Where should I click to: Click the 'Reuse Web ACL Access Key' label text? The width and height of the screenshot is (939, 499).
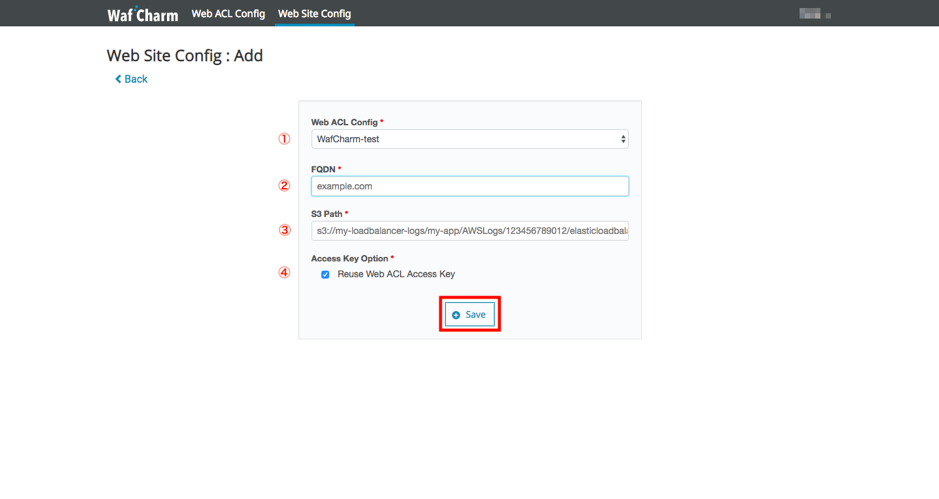coord(396,274)
